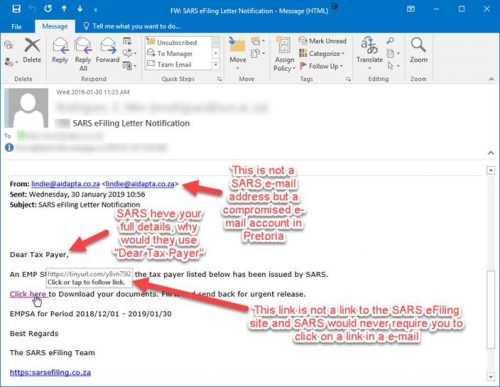Open the Select pointer dropdown in Editing

click(393, 66)
